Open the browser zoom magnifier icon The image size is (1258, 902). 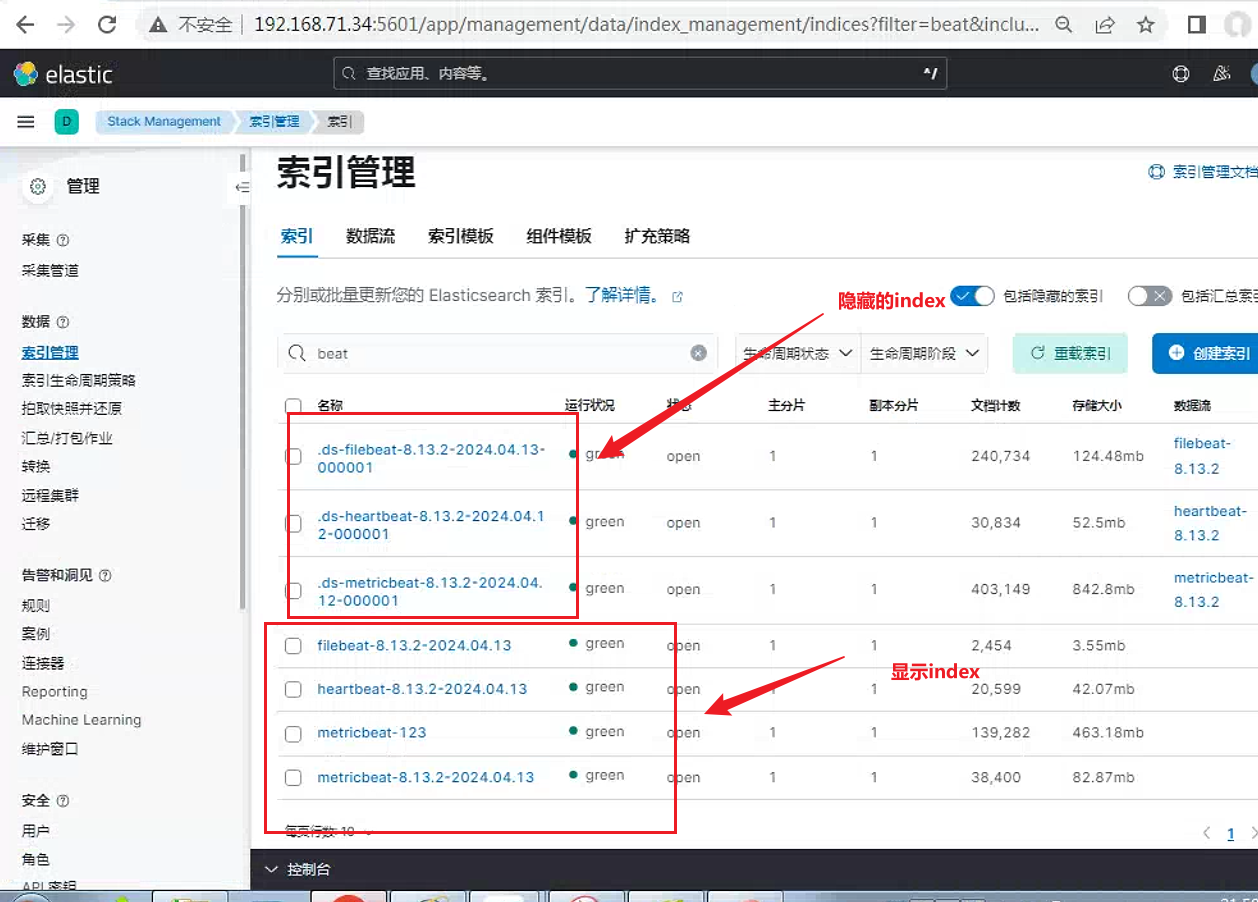click(x=1064, y=25)
